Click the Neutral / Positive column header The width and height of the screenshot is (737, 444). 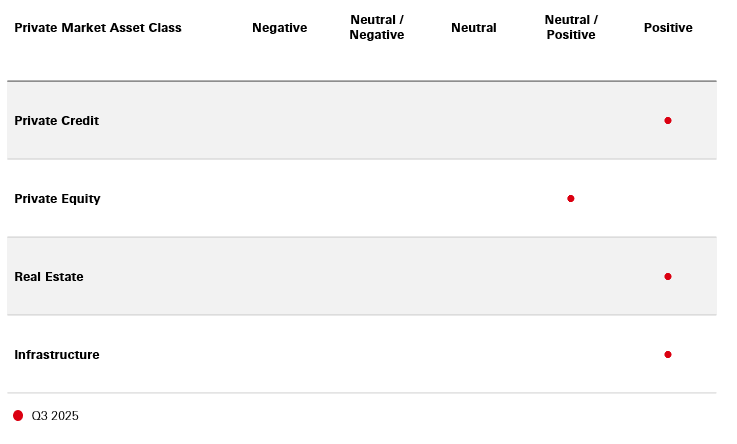click(x=571, y=28)
